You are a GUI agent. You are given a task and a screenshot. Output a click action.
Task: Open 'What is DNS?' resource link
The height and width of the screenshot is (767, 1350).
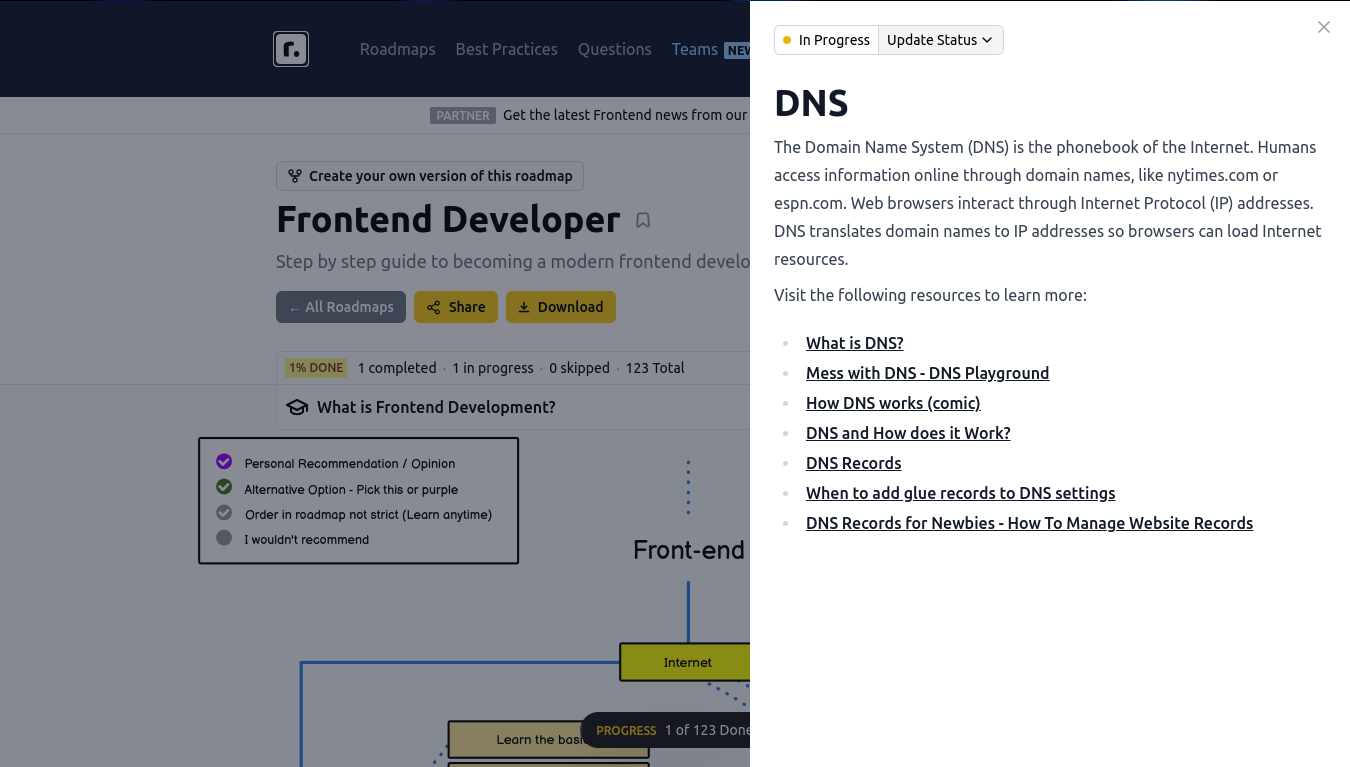tap(854, 343)
